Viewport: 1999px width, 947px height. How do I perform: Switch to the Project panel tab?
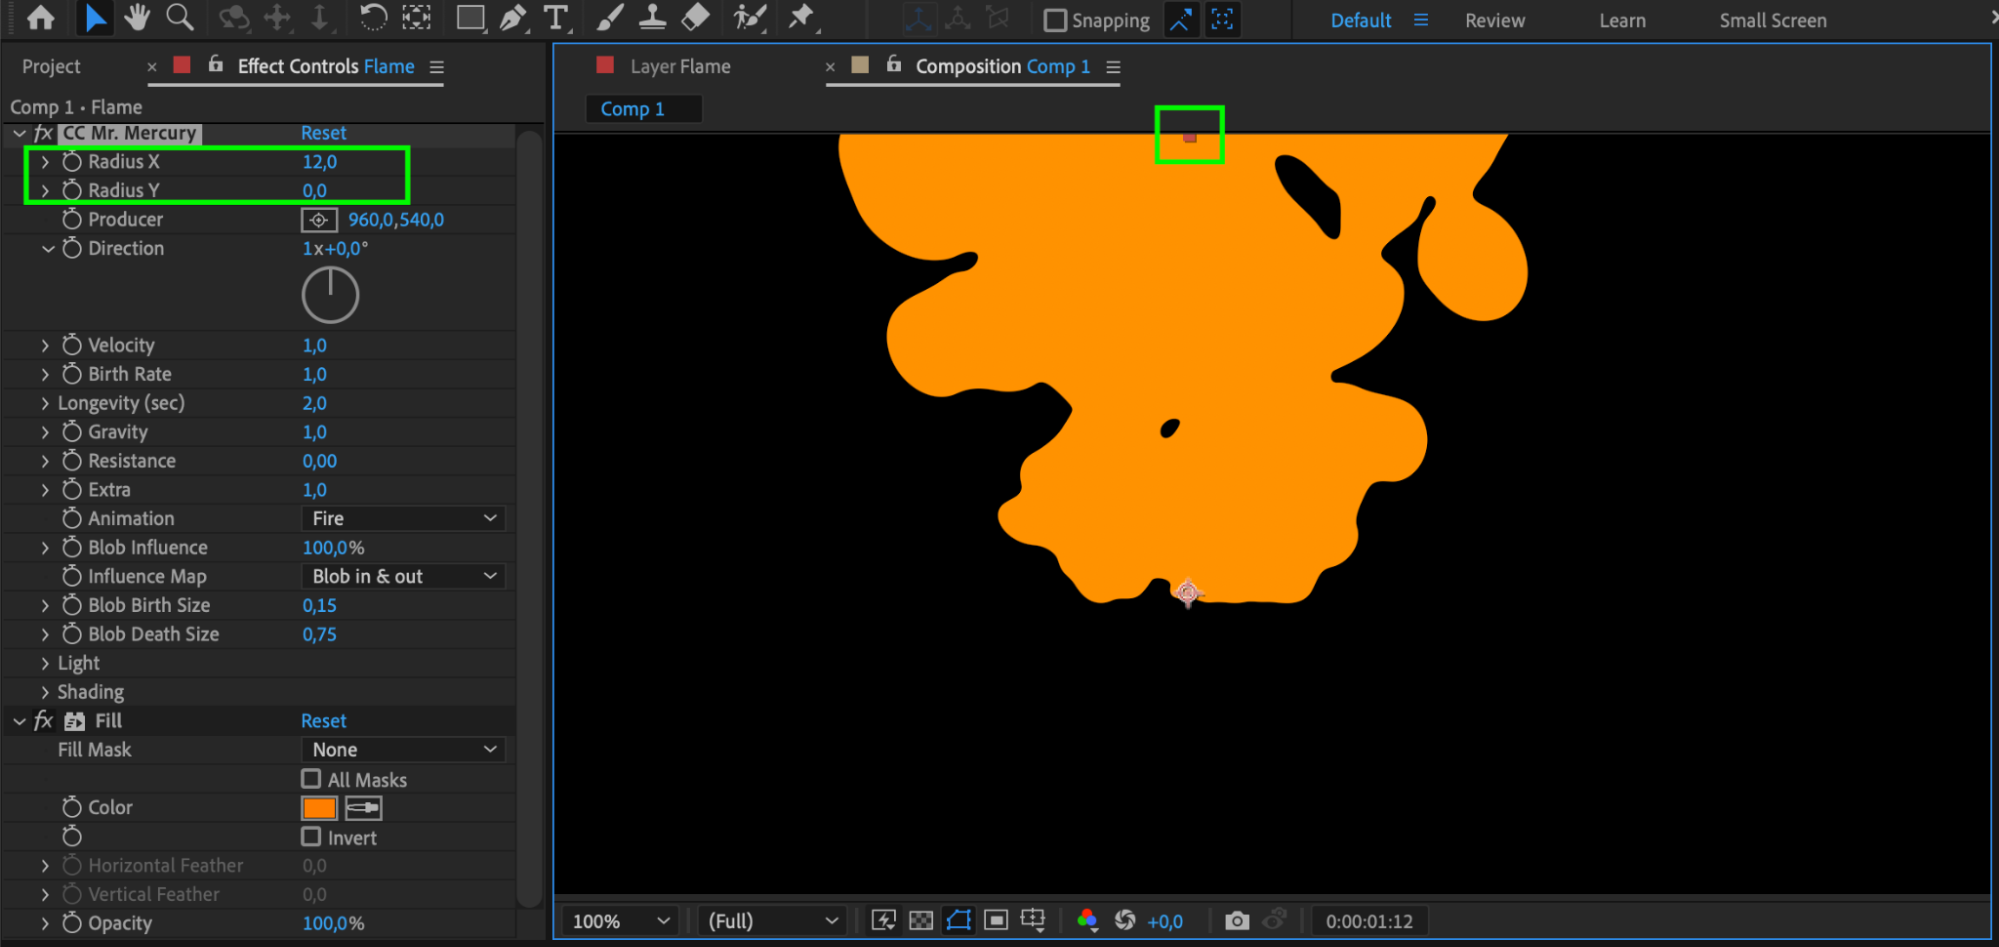[51, 67]
